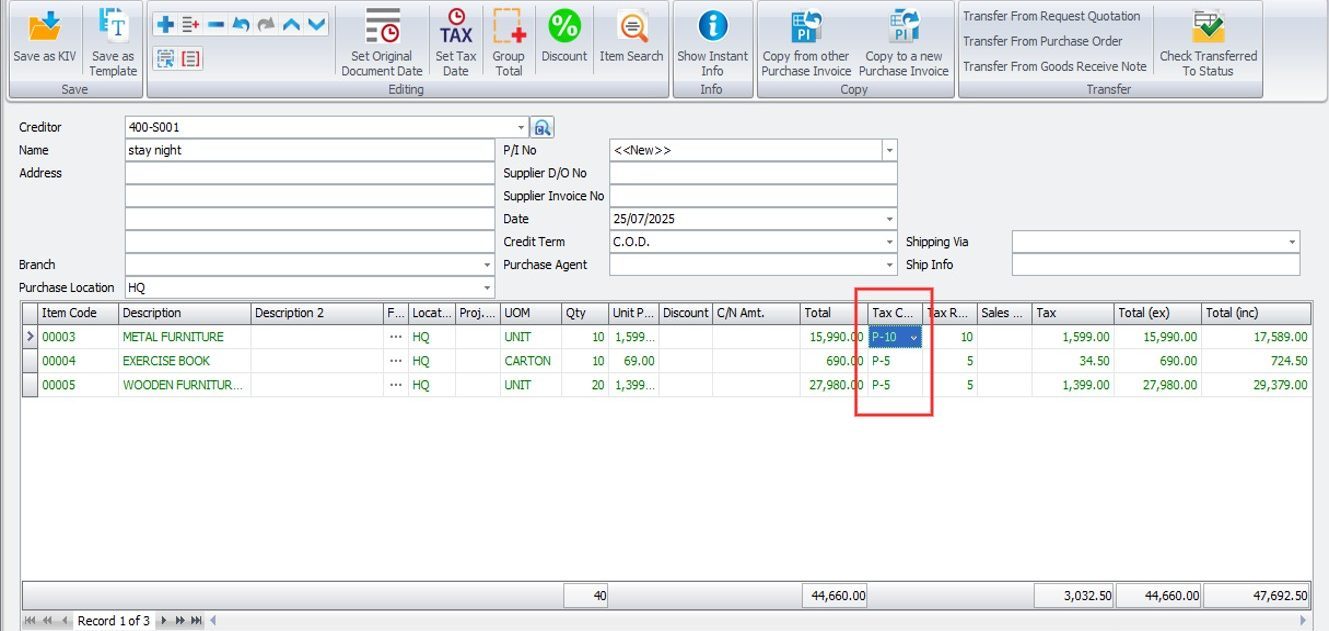Open the Credit Term dropdown

[890, 242]
